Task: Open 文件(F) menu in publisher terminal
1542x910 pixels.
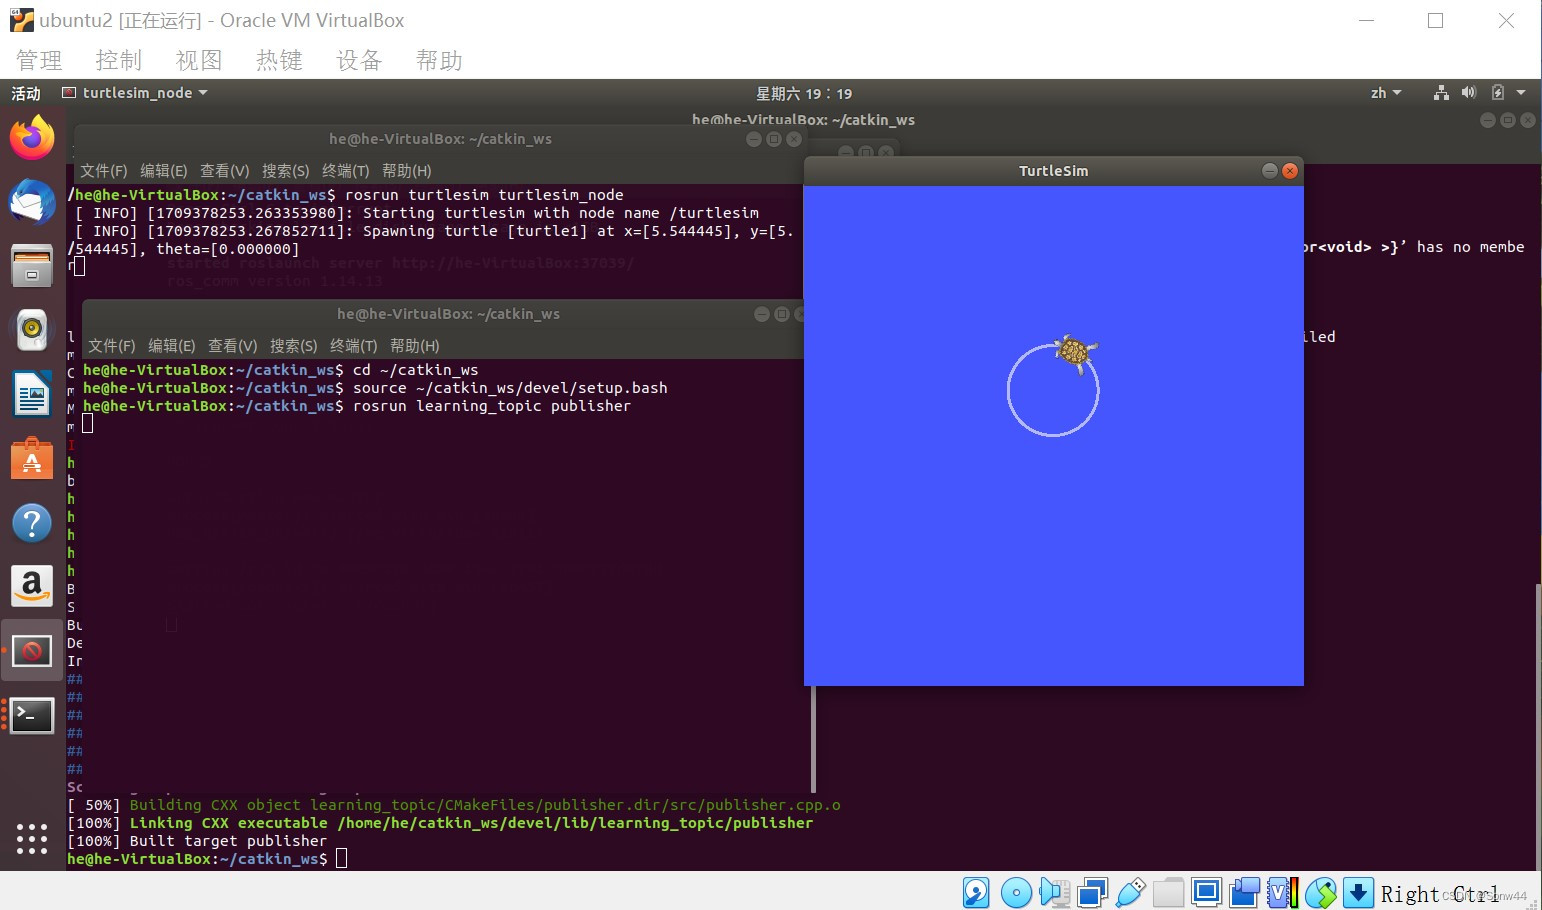Action: pos(112,346)
